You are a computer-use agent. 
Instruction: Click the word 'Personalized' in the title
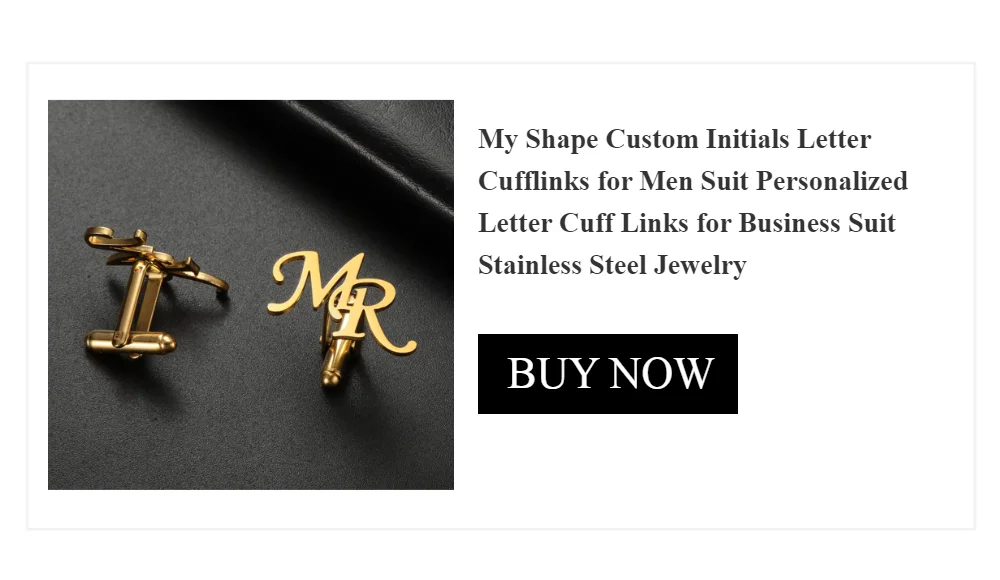click(832, 181)
